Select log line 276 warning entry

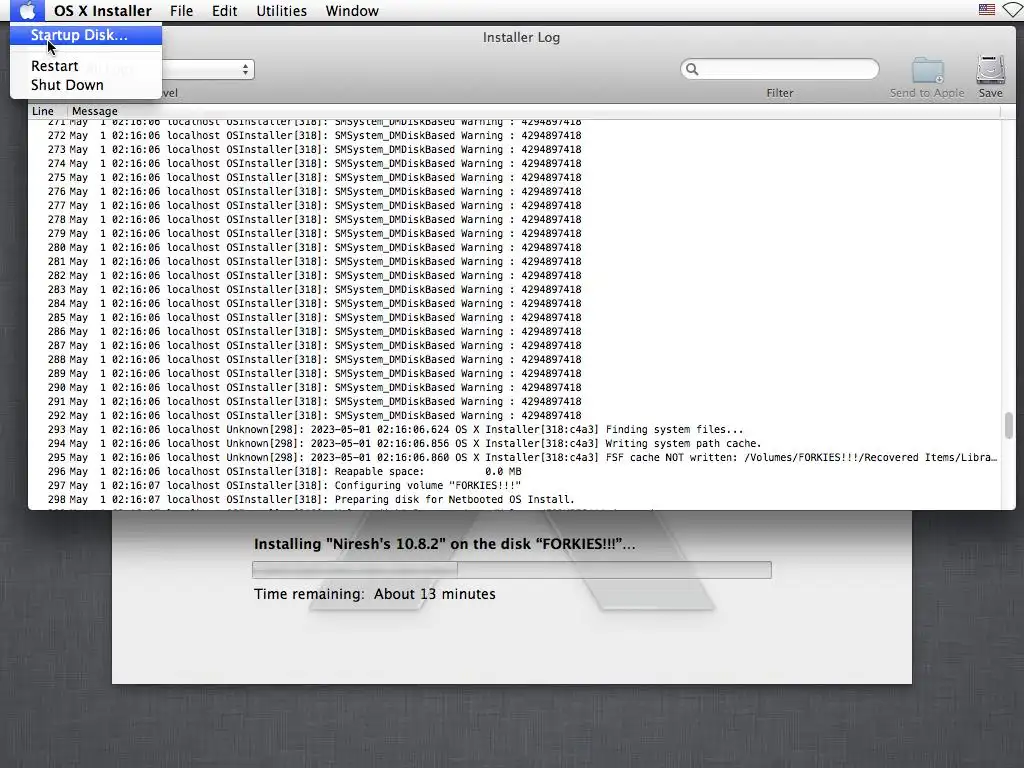click(x=515, y=191)
